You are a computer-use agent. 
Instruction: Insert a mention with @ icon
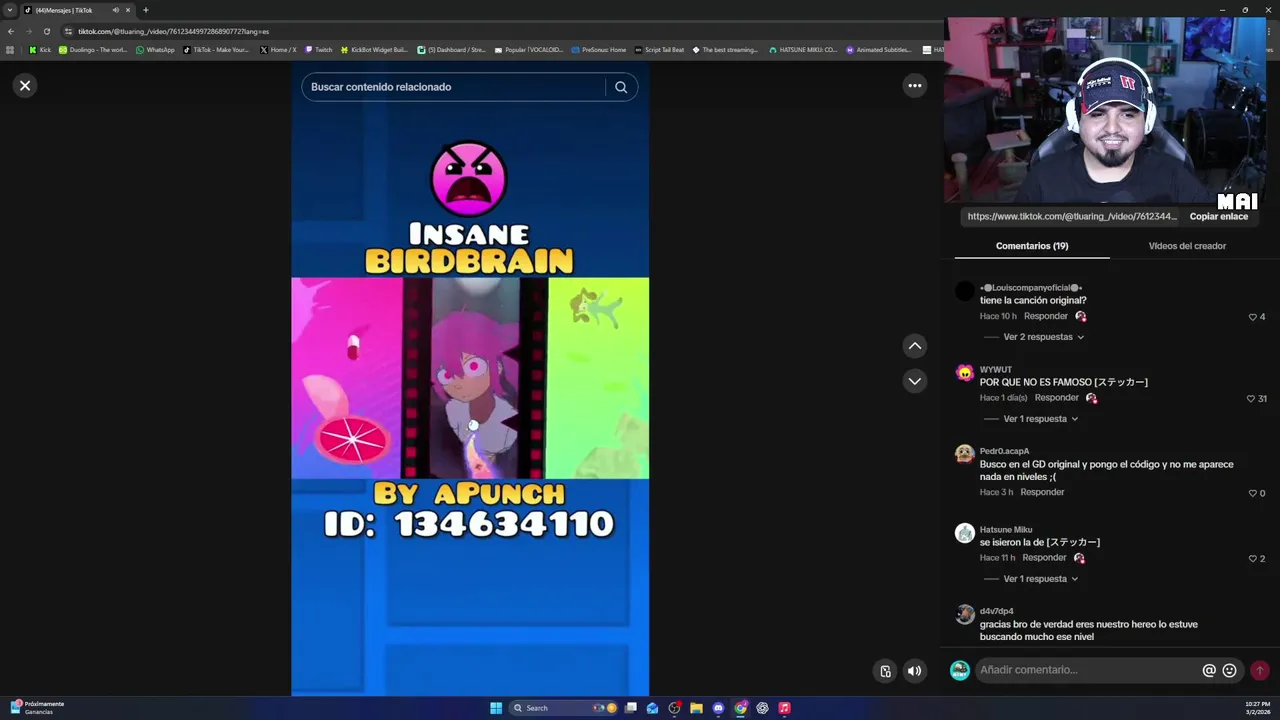(1209, 670)
